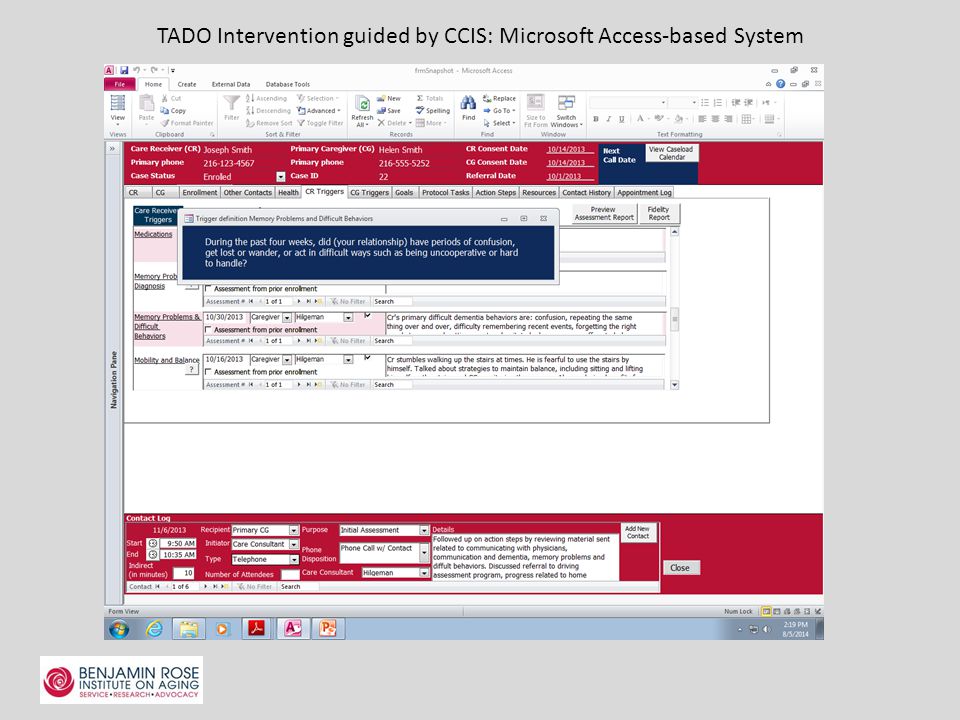Open Phone Disposition dropdown
The image size is (960, 720).
(x=424, y=553)
